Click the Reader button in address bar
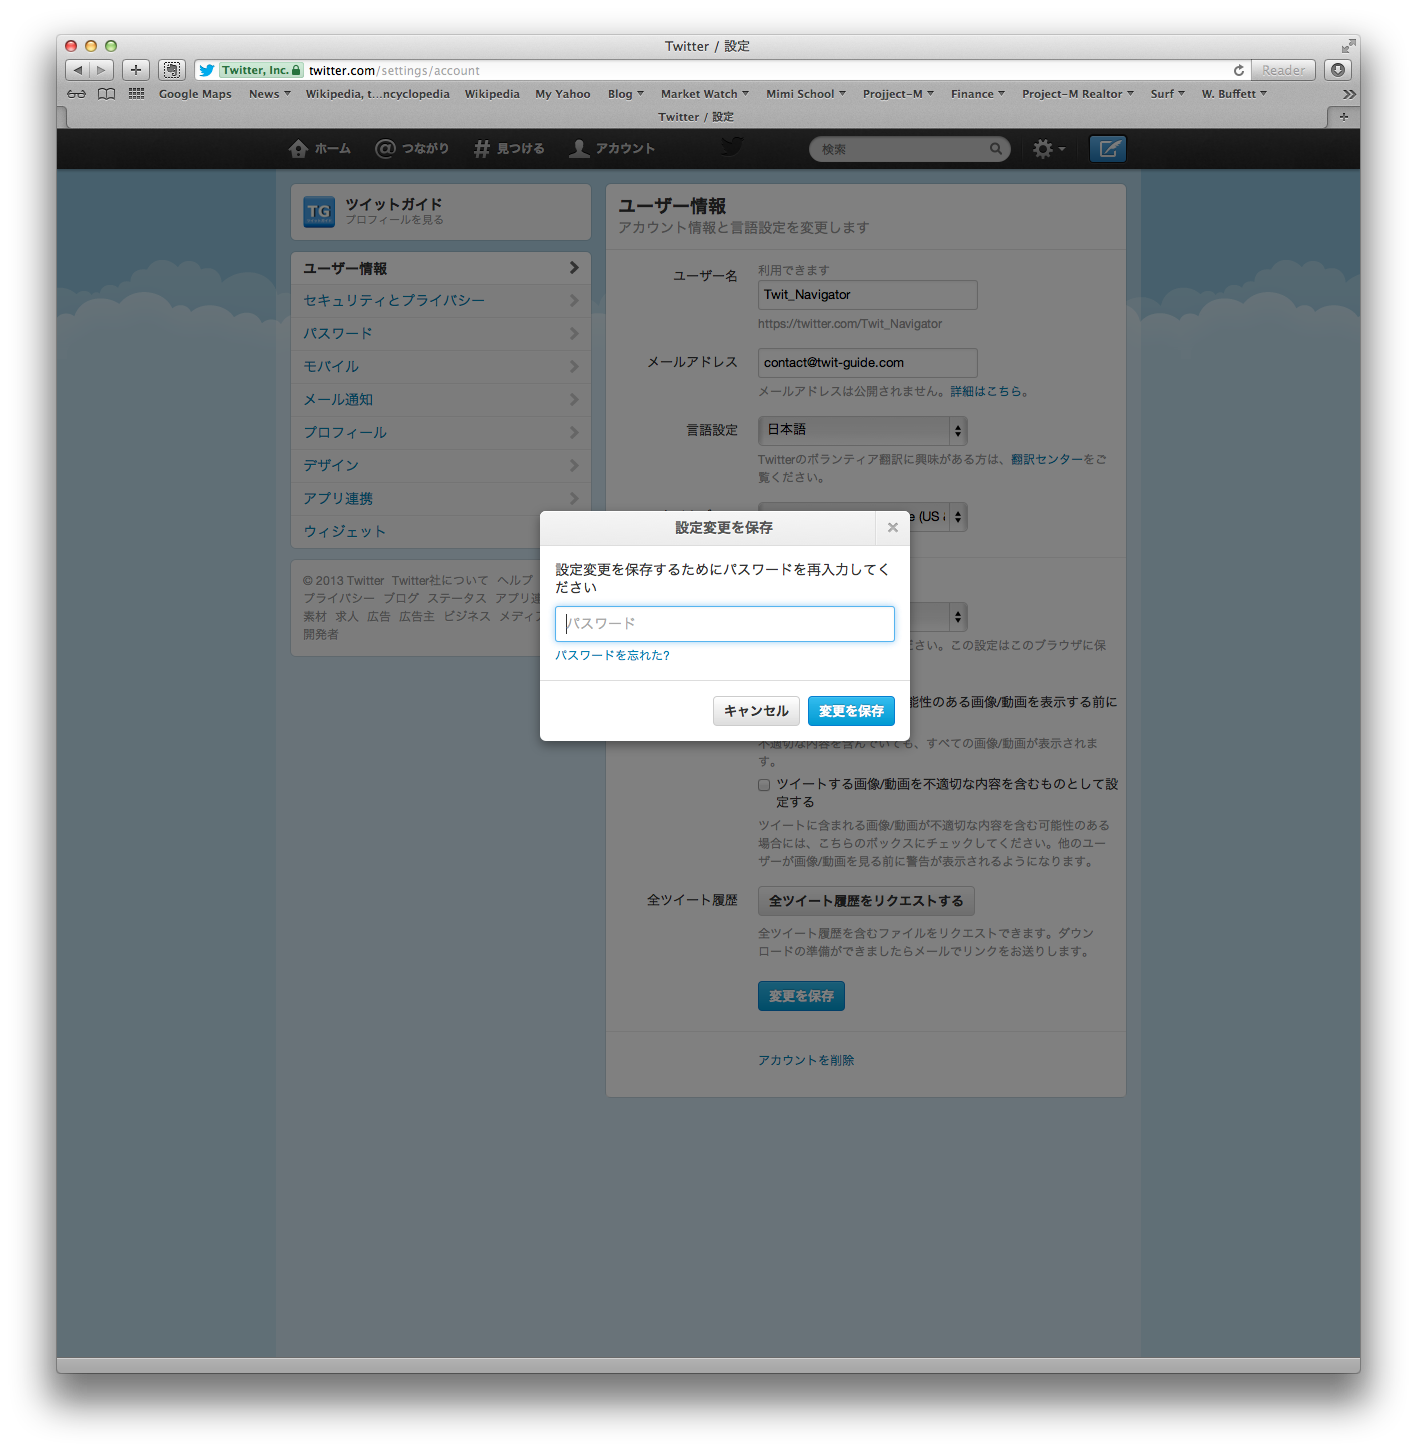This screenshot has width=1417, height=1452. pyautogui.click(x=1283, y=70)
